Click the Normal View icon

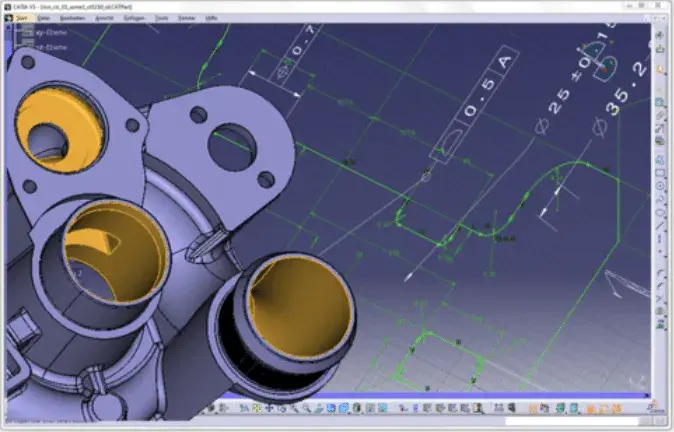pyautogui.click(x=319, y=408)
